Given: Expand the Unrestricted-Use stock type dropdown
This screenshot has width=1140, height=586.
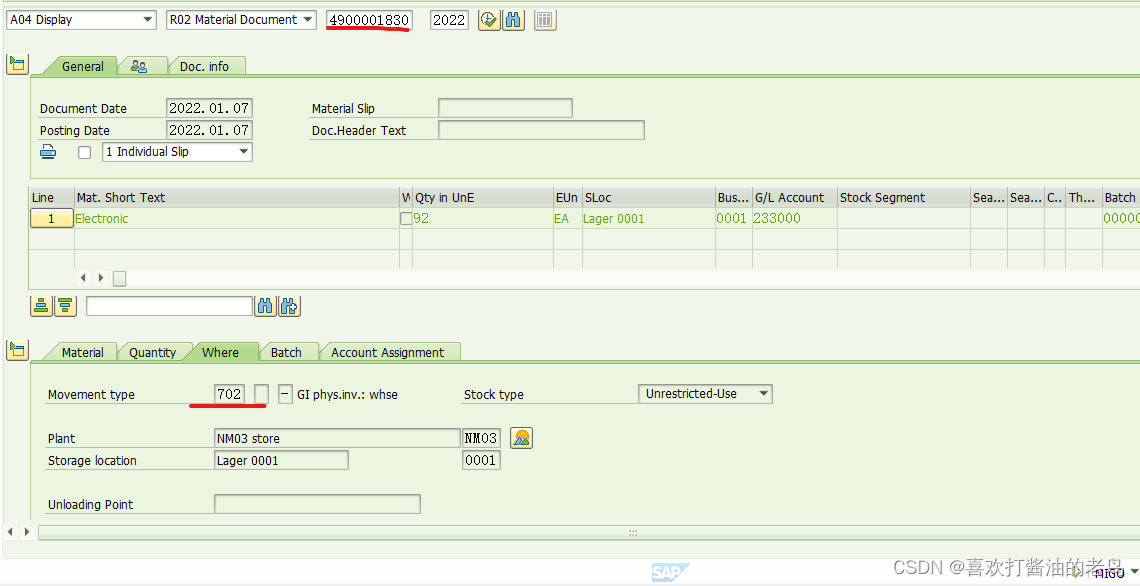Looking at the screenshot, I should coord(705,393).
